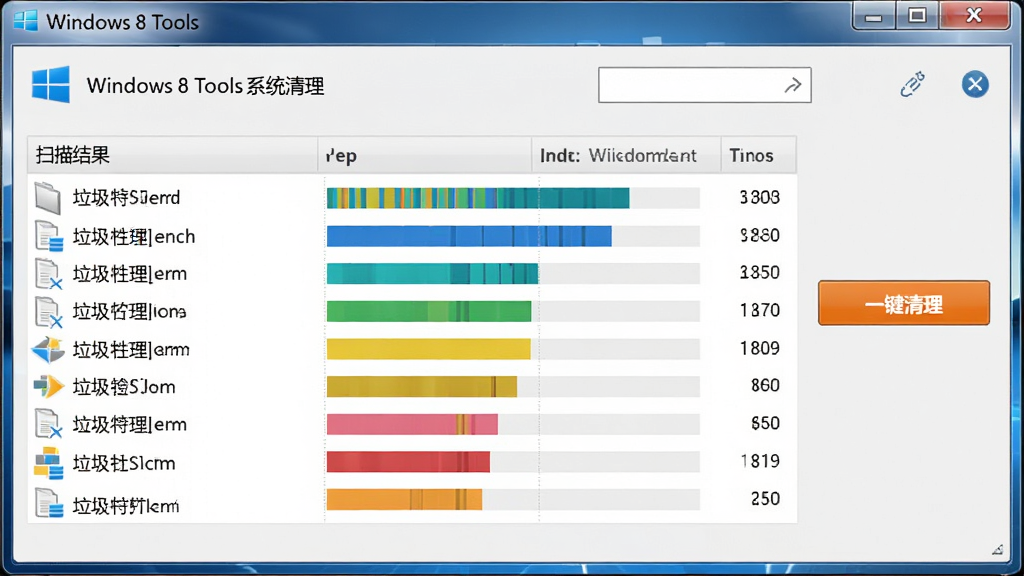Select the row labeled 垃圾特SJerrd

(x=126, y=197)
